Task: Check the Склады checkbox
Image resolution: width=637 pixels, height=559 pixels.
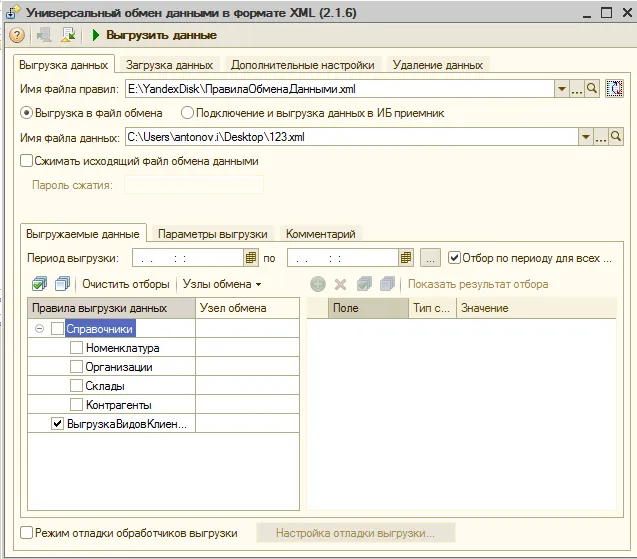Action: coord(76,386)
